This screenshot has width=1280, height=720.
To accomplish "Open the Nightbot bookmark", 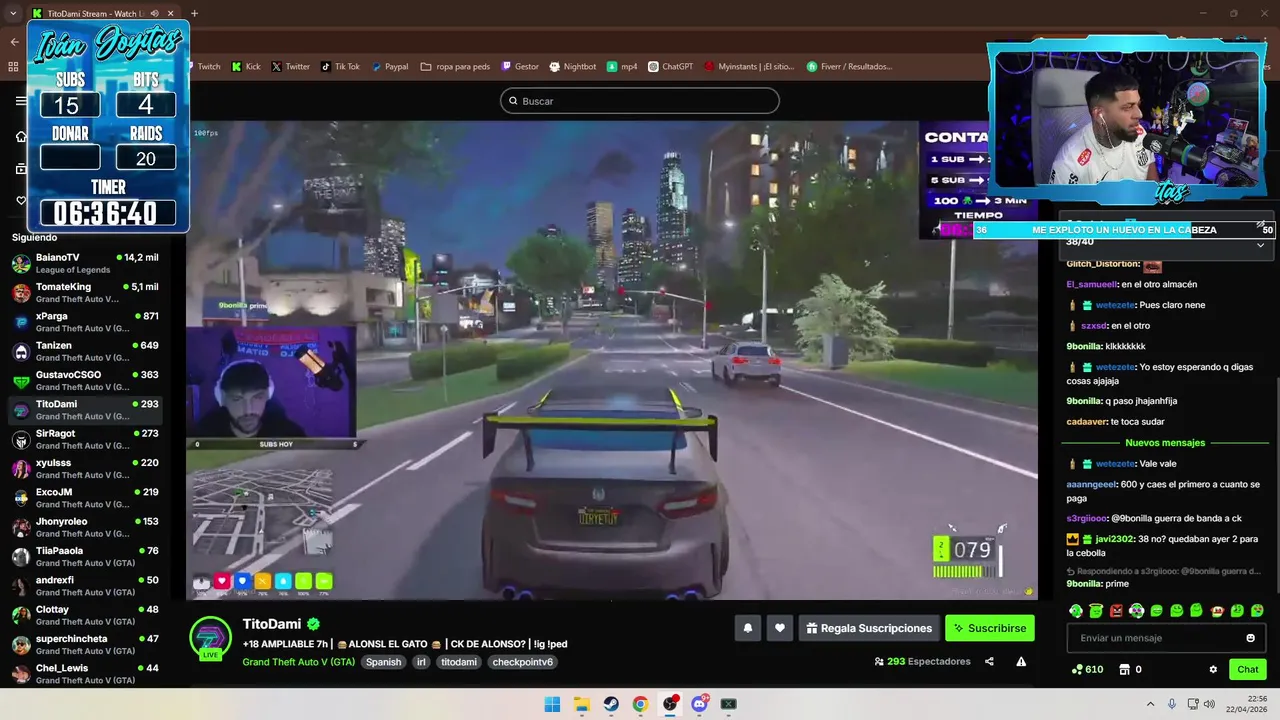I will (x=573, y=67).
